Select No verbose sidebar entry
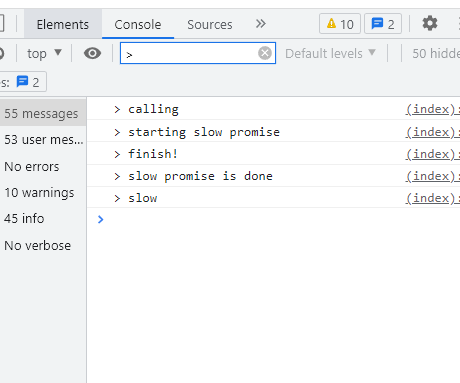Viewport: 460px width, 383px height. pos(43,245)
